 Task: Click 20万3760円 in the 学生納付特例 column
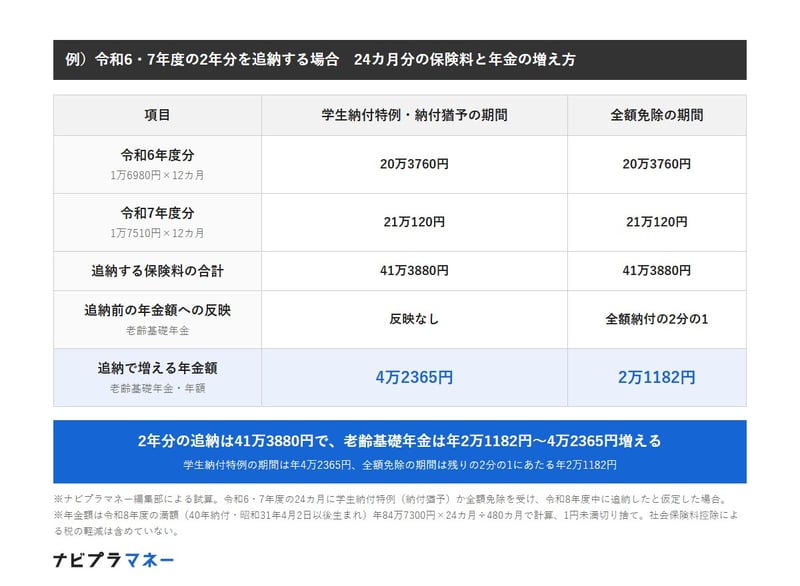click(414, 164)
